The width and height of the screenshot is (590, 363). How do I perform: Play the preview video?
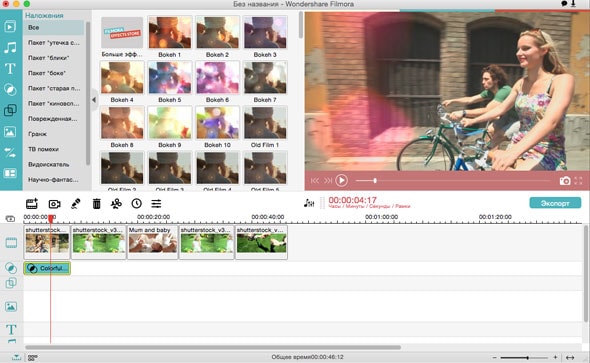pyautogui.click(x=341, y=181)
